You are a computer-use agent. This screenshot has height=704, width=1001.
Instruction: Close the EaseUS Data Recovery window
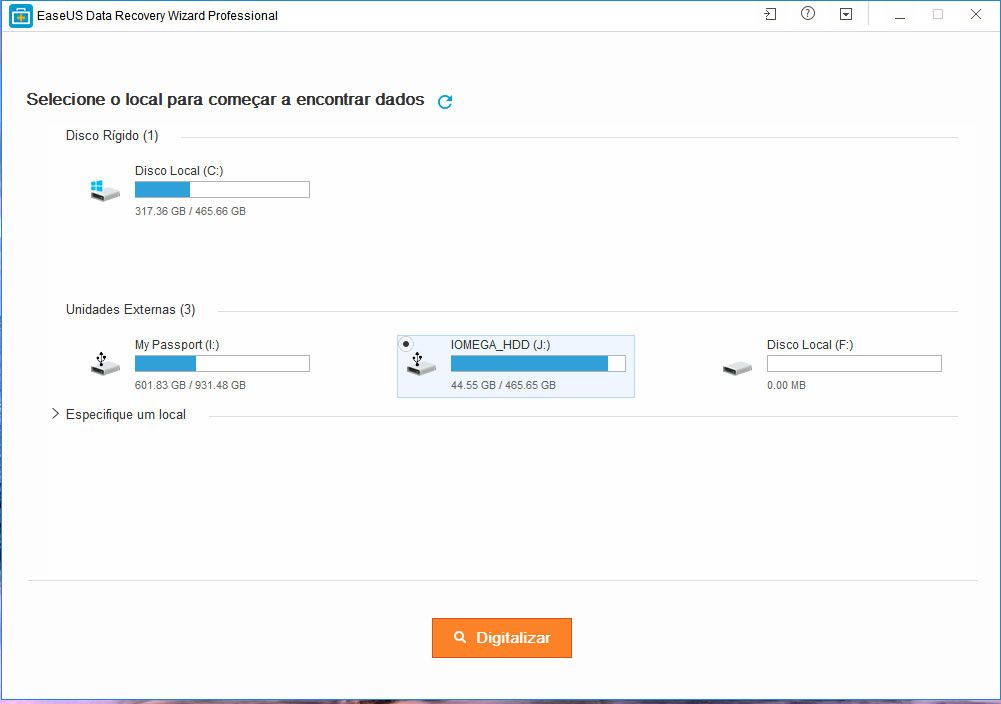(x=975, y=14)
